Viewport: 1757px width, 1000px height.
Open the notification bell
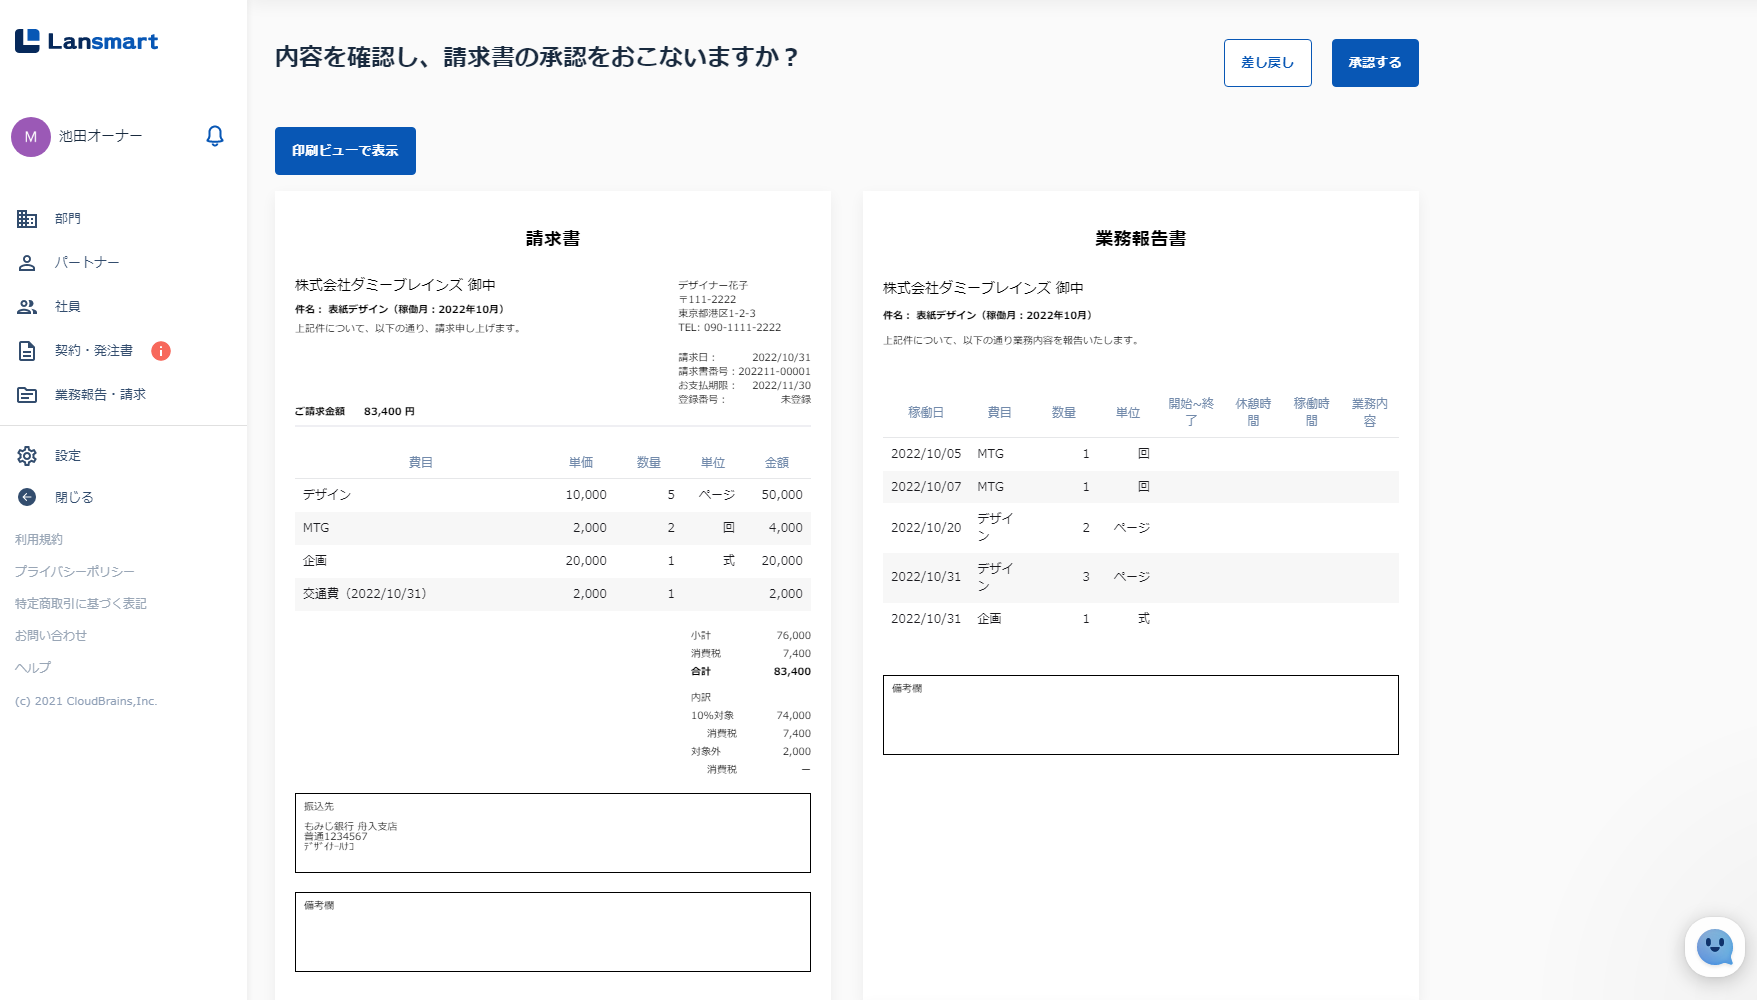215,136
